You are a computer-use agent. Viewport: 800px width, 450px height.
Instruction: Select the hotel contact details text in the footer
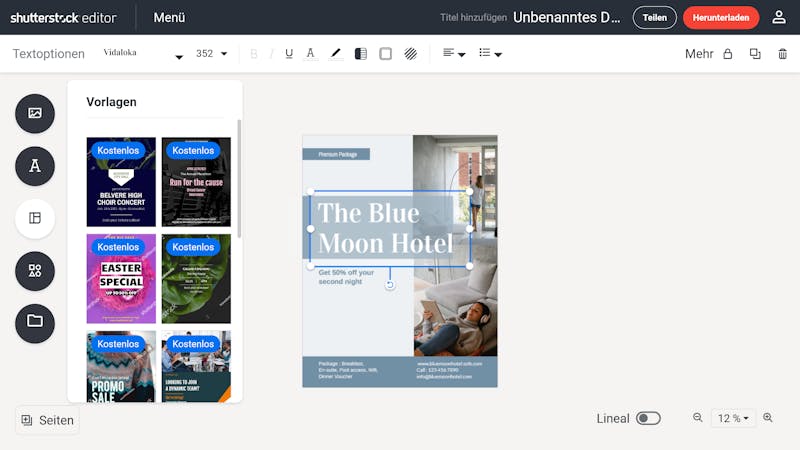tap(449, 370)
